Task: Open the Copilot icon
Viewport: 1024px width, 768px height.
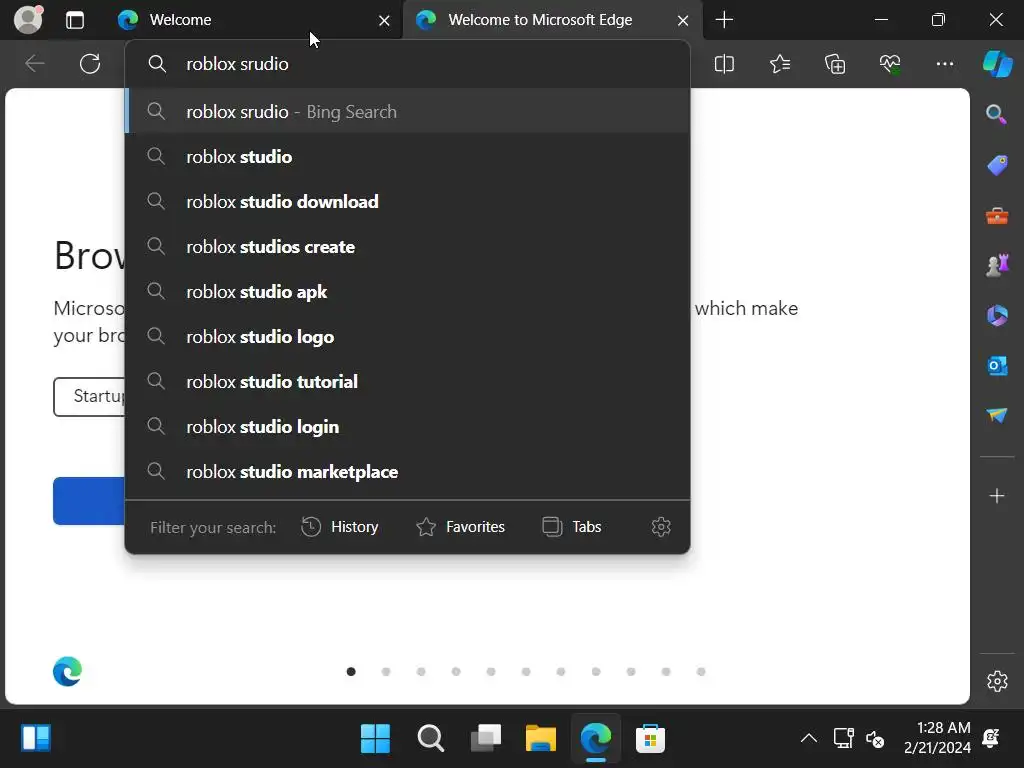Action: coord(997,64)
